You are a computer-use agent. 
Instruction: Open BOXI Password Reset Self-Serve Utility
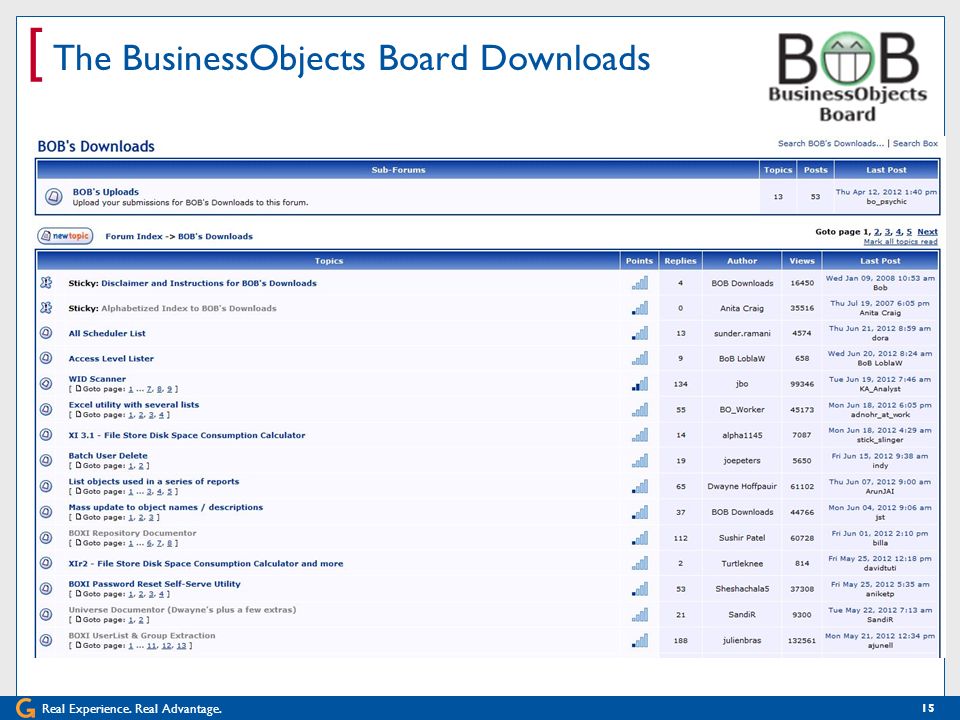tap(154, 583)
